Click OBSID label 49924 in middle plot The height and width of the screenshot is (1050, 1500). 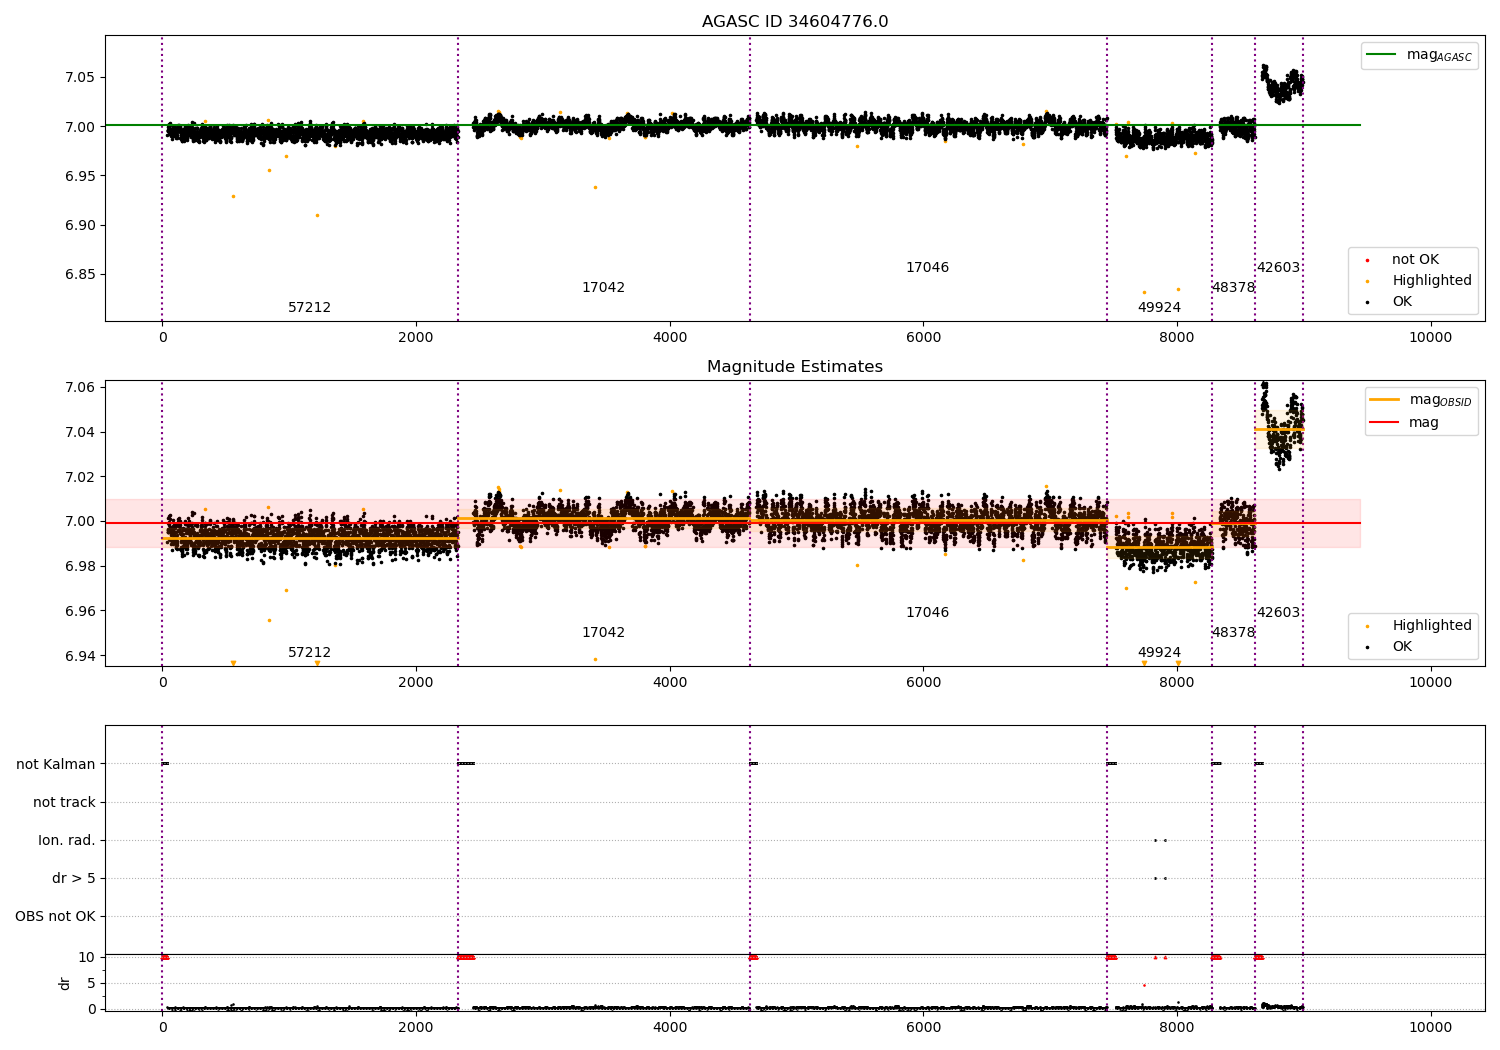tap(1159, 653)
